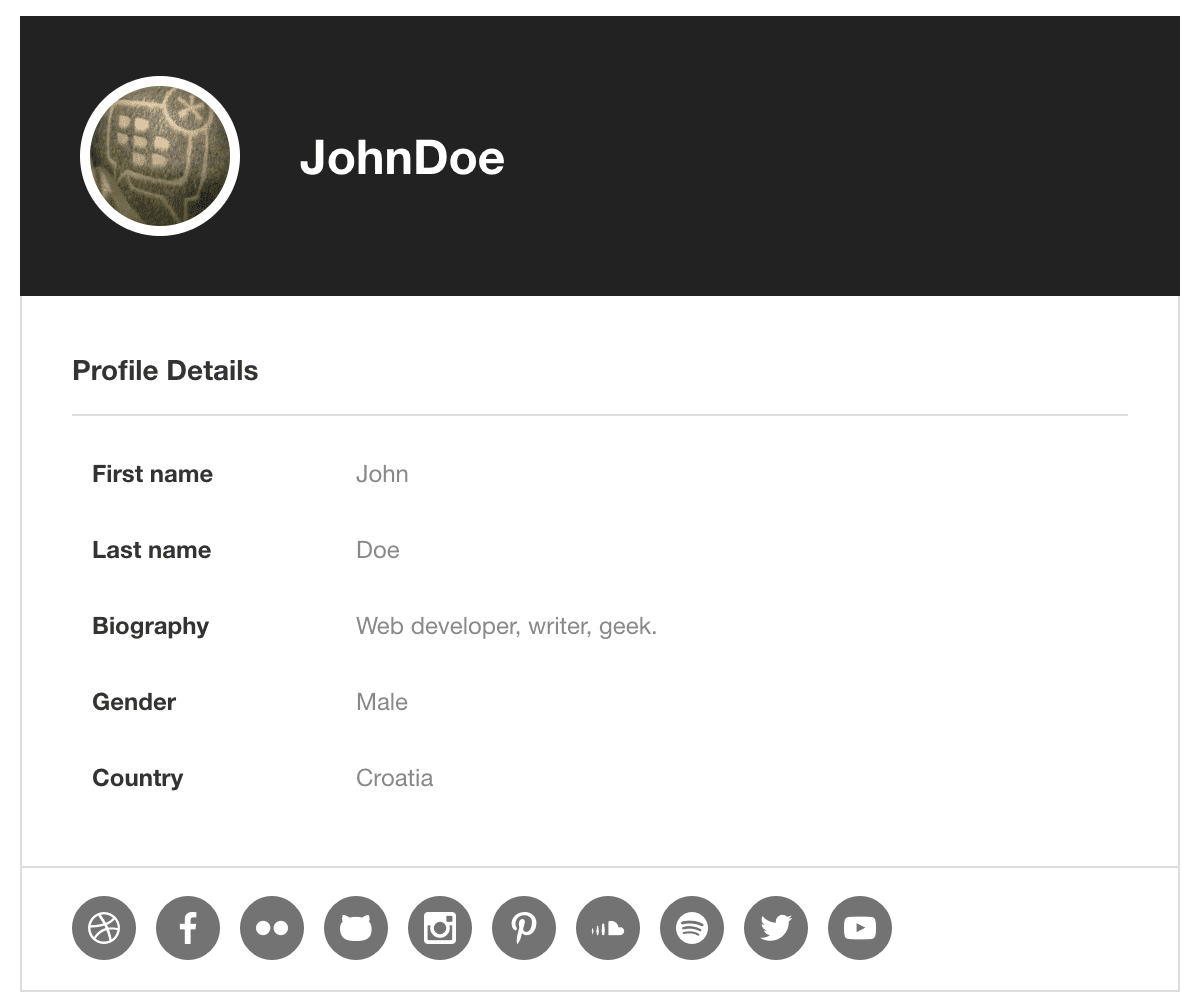Click the SoundCloud icon

coord(608,928)
